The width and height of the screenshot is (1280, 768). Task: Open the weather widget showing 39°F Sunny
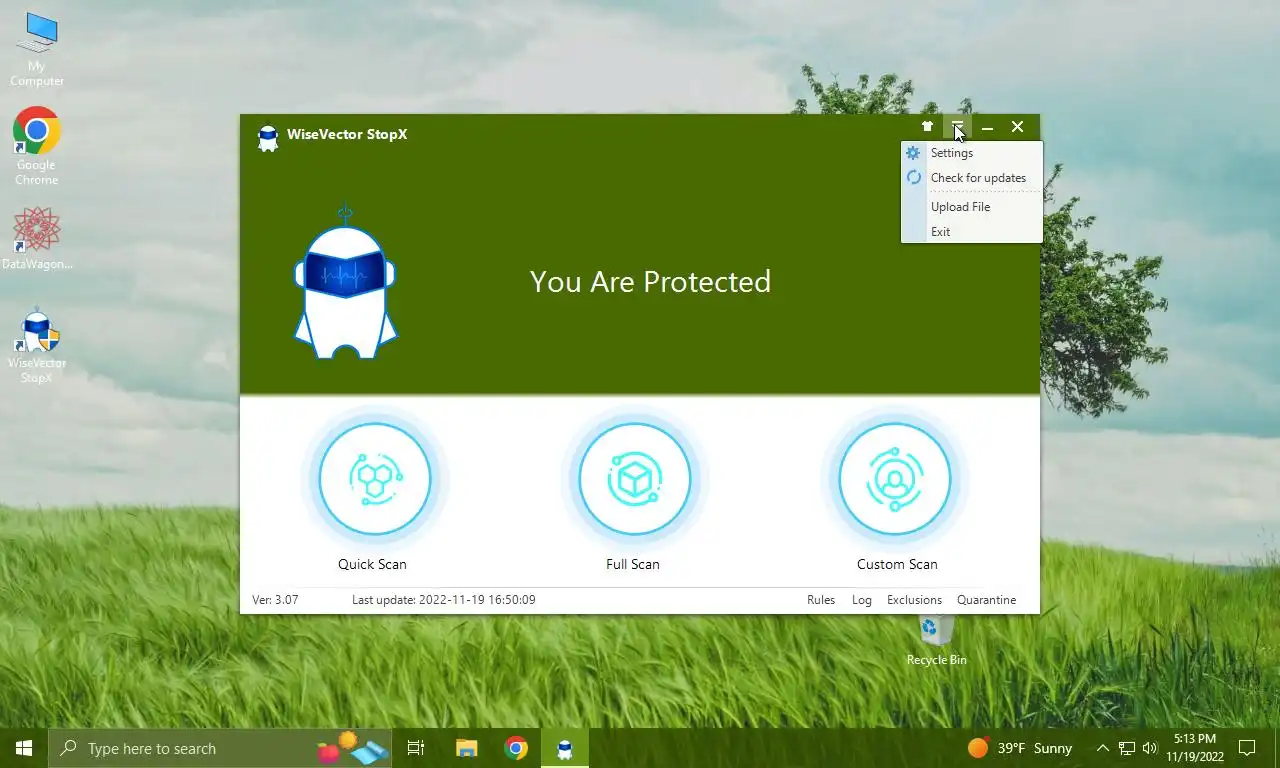tap(1020, 748)
